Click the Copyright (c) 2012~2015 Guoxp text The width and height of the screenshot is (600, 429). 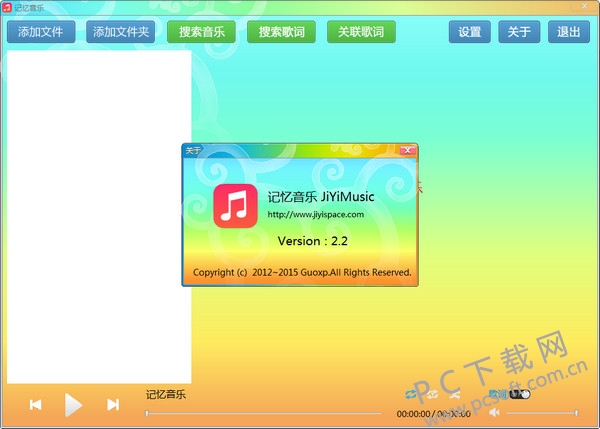click(302, 272)
